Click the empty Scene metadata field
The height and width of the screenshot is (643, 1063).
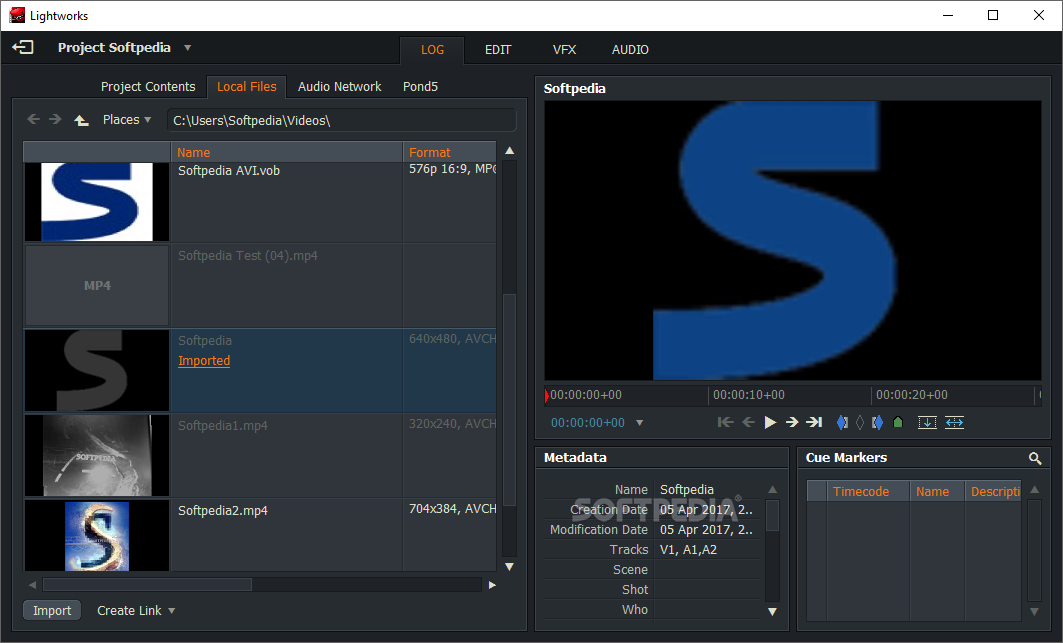[x=707, y=570]
